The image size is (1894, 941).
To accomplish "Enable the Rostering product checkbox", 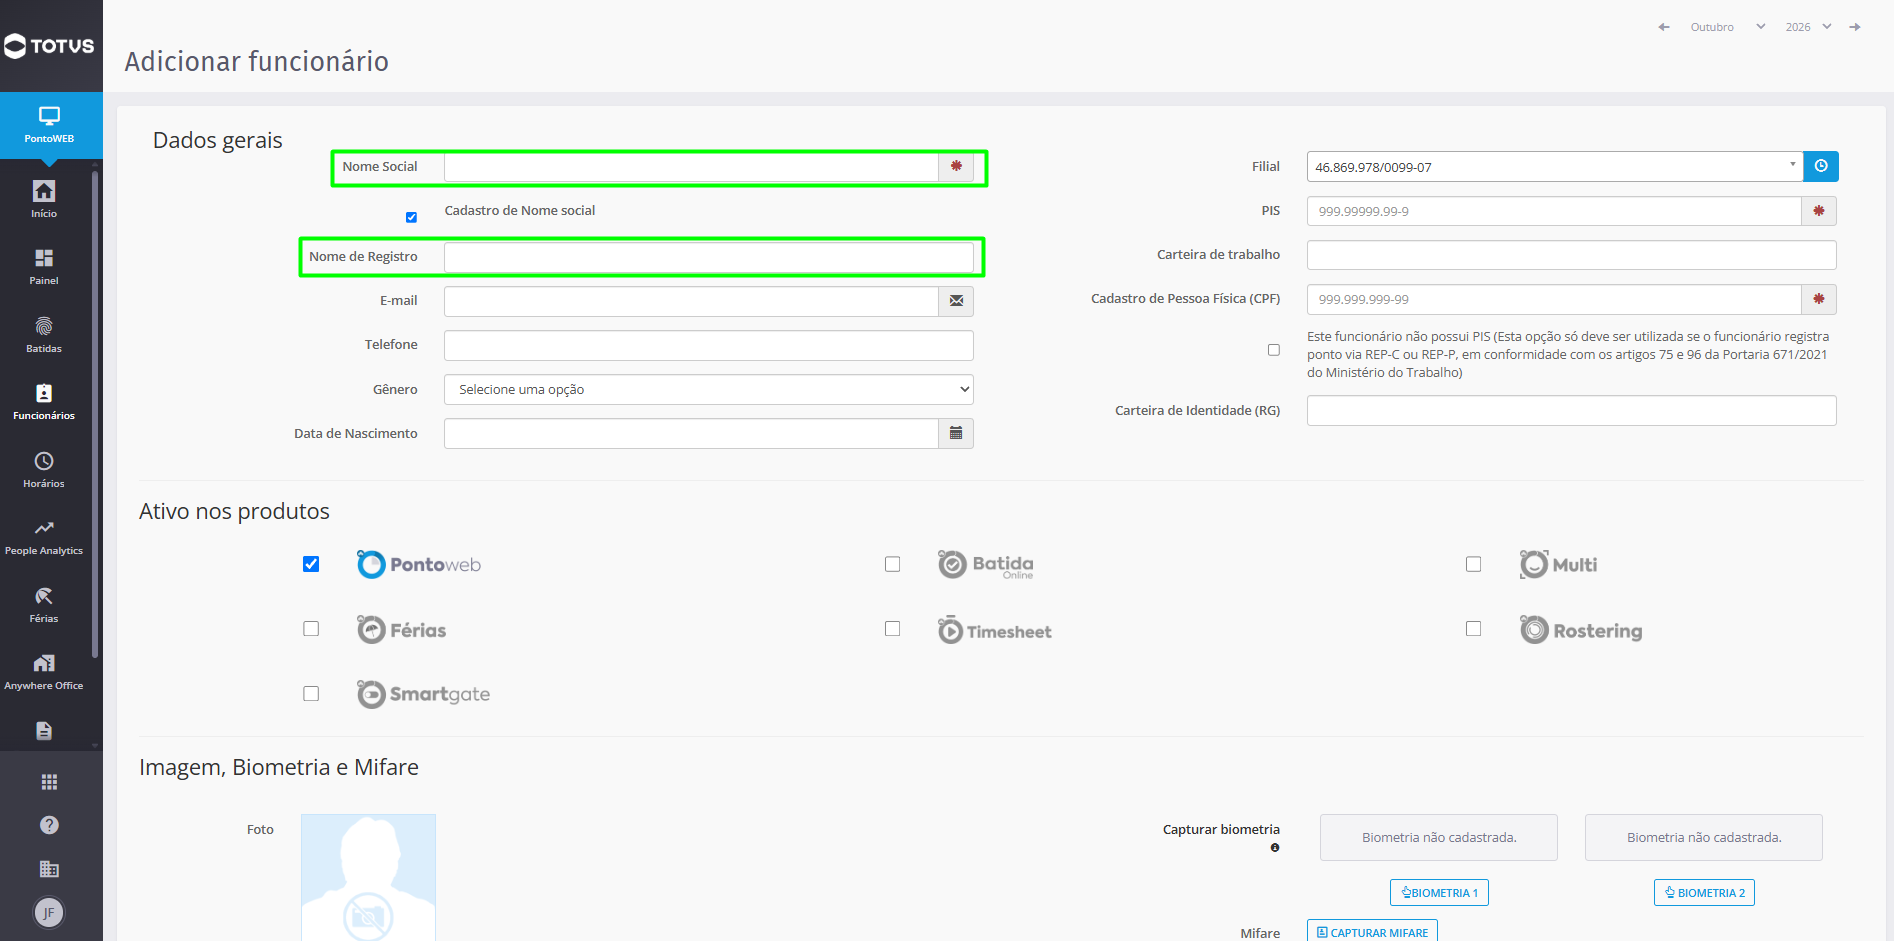I will tap(1474, 629).
